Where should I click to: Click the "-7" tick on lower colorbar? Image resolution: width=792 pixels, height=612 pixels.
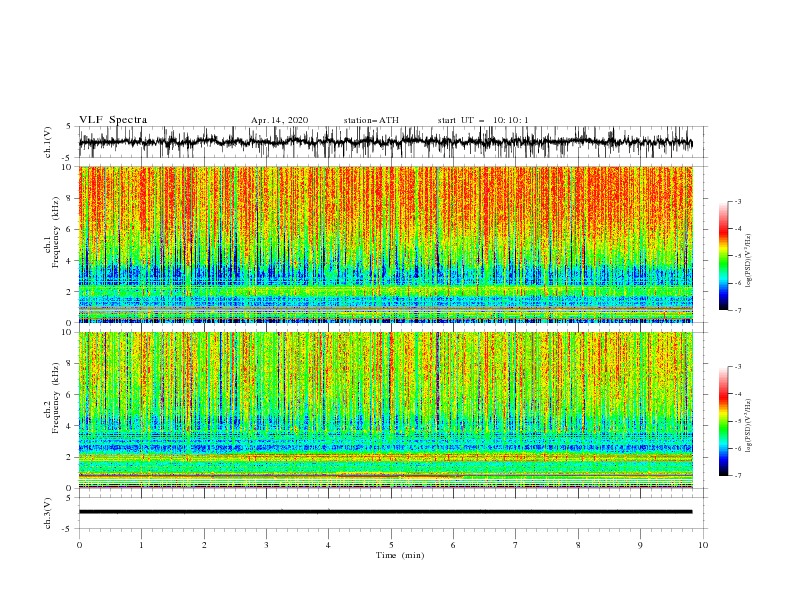point(738,475)
